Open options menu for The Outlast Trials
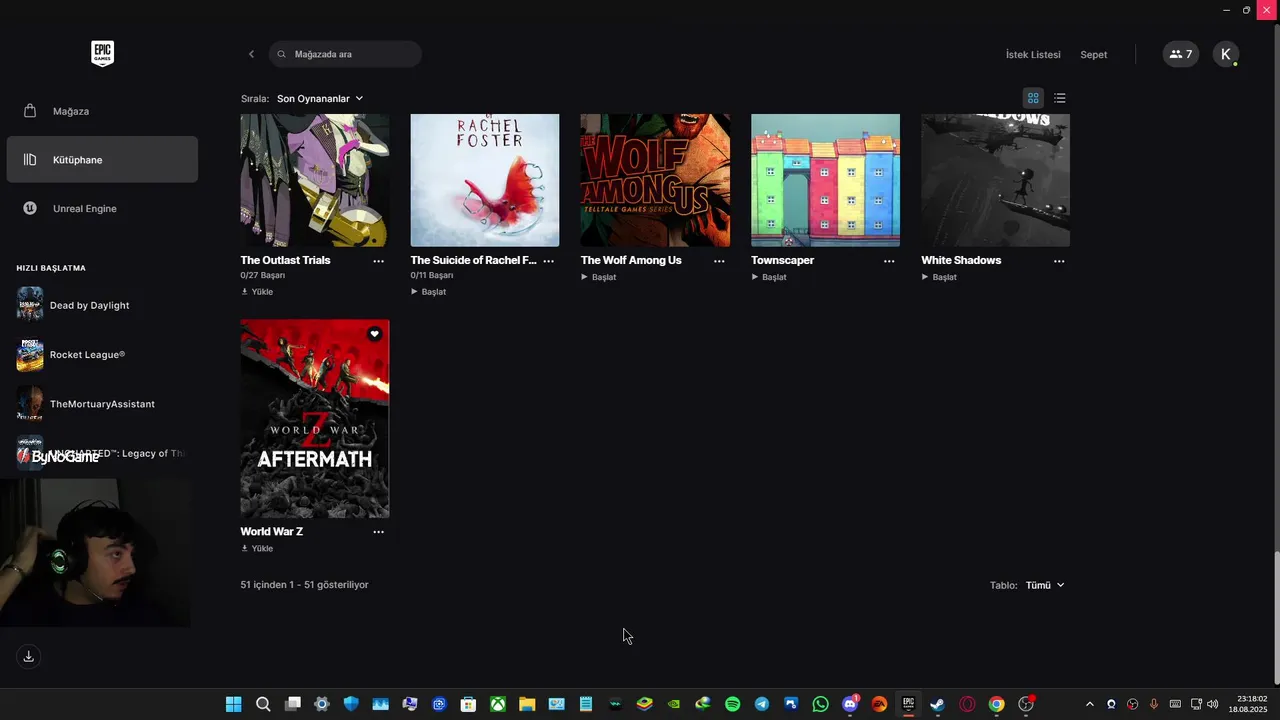Screen dimensions: 1280x720 point(378,261)
